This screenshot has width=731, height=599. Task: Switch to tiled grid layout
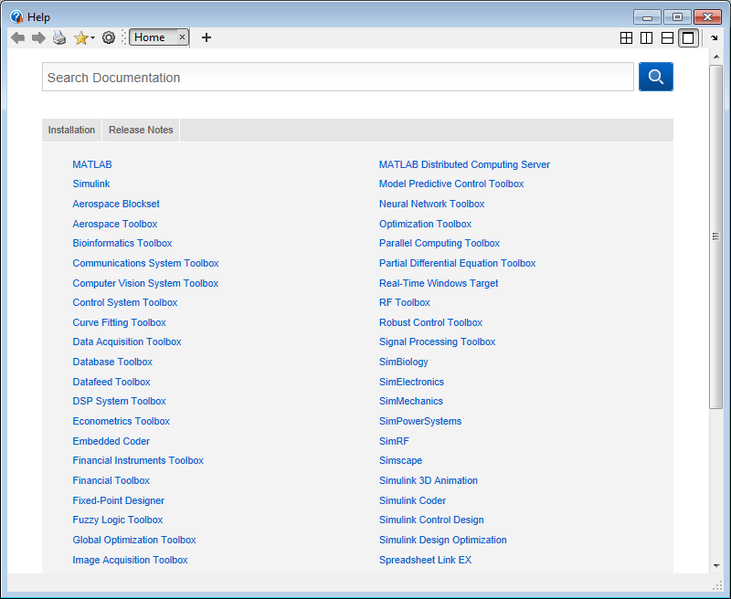(x=626, y=38)
